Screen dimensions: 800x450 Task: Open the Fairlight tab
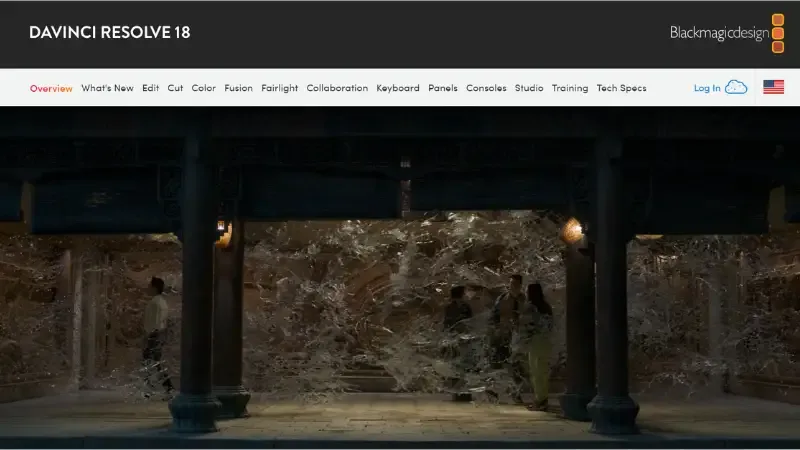point(280,88)
